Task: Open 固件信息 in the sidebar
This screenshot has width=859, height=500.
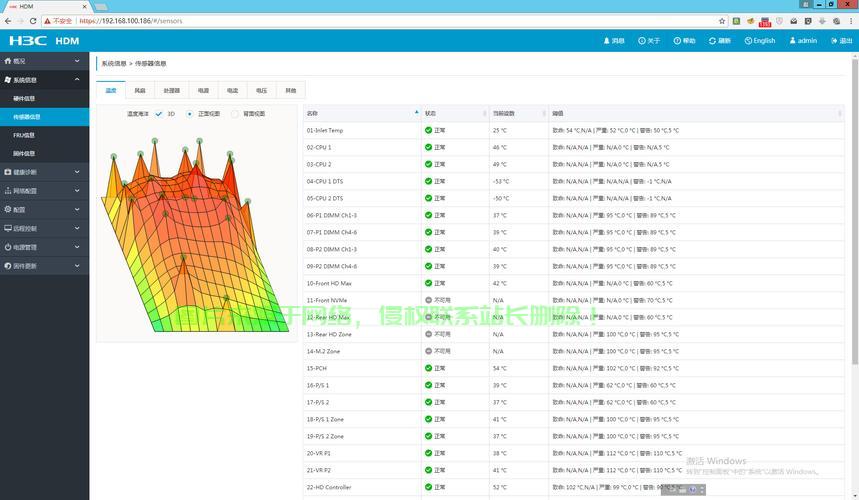Action: tap(44, 153)
